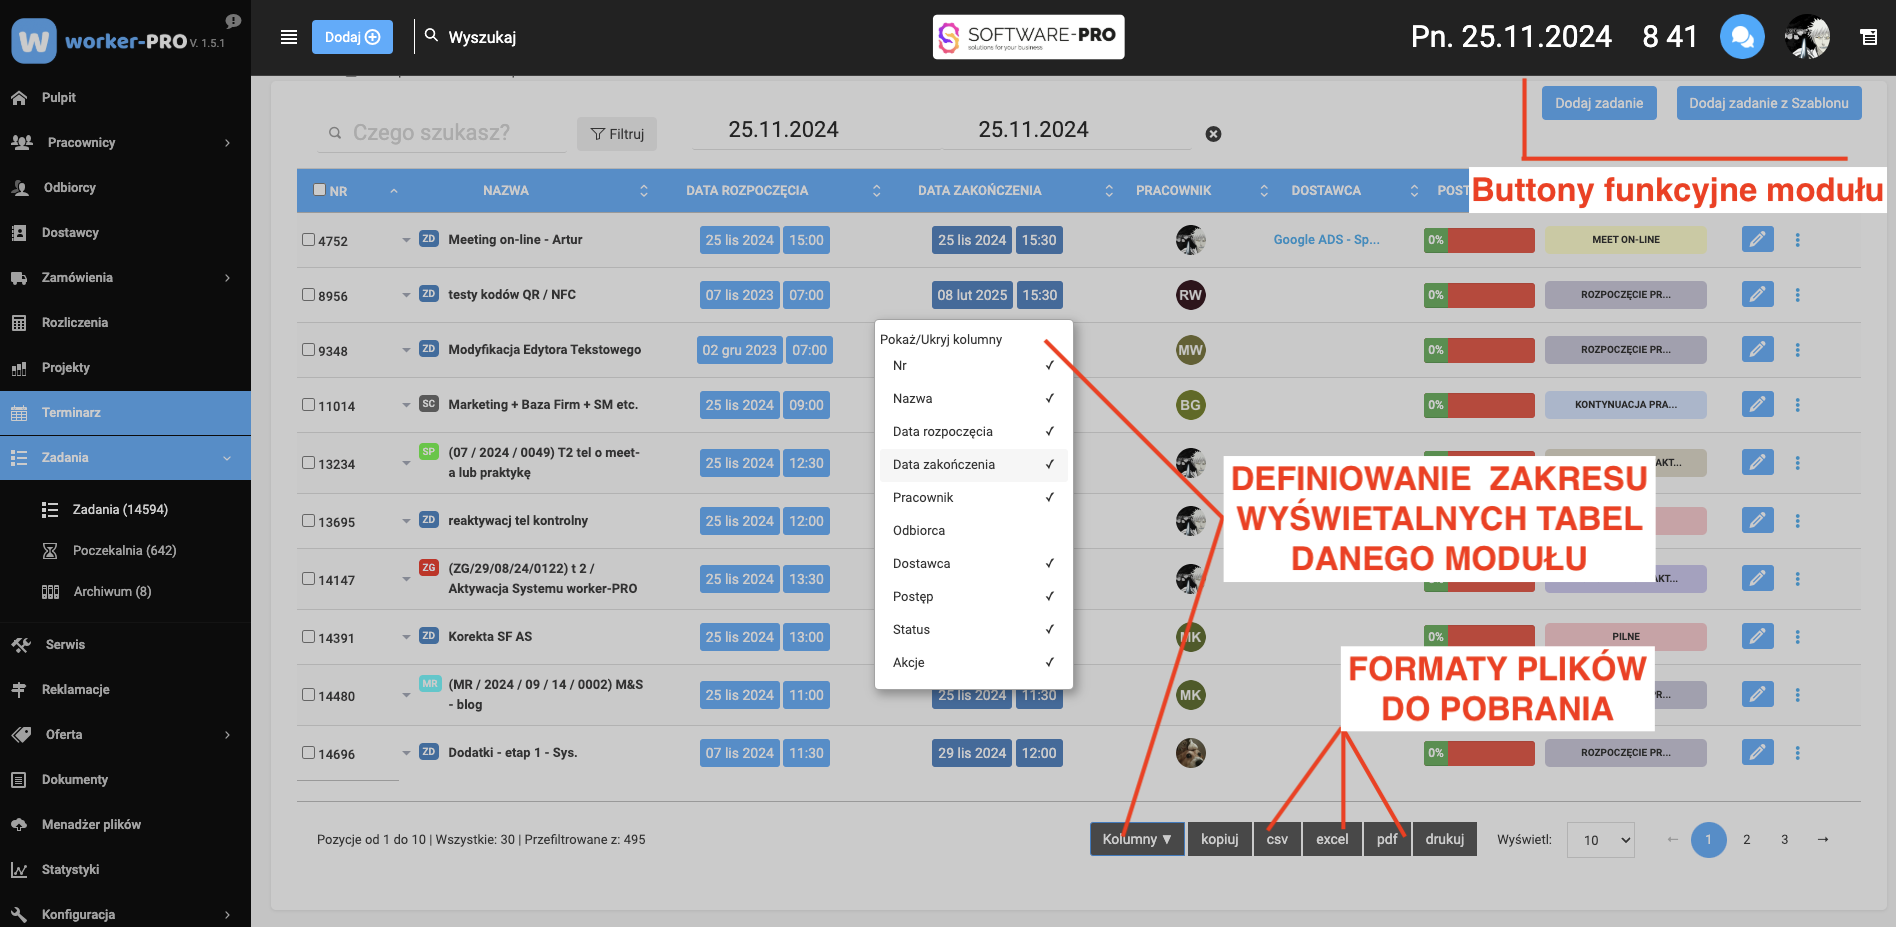The height and width of the screenshot is (927, 1896).
Task: Open Poczekalnia (642) in sidebar
Action: pyautogui.click(x=124, y=551)
